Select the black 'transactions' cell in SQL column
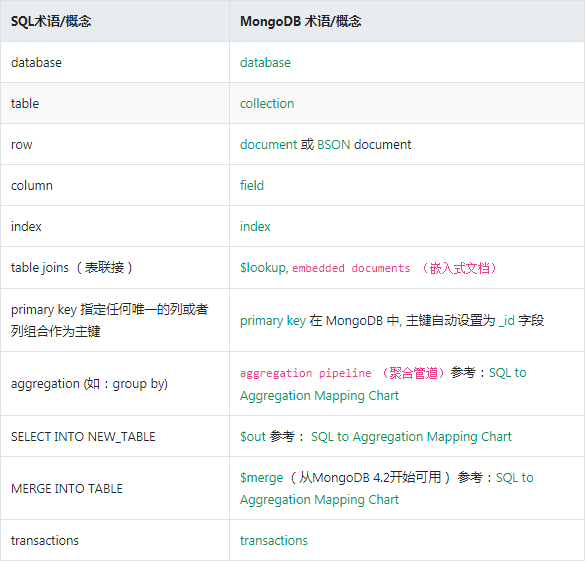Screen dimensions: 586x562 [115, 540]
